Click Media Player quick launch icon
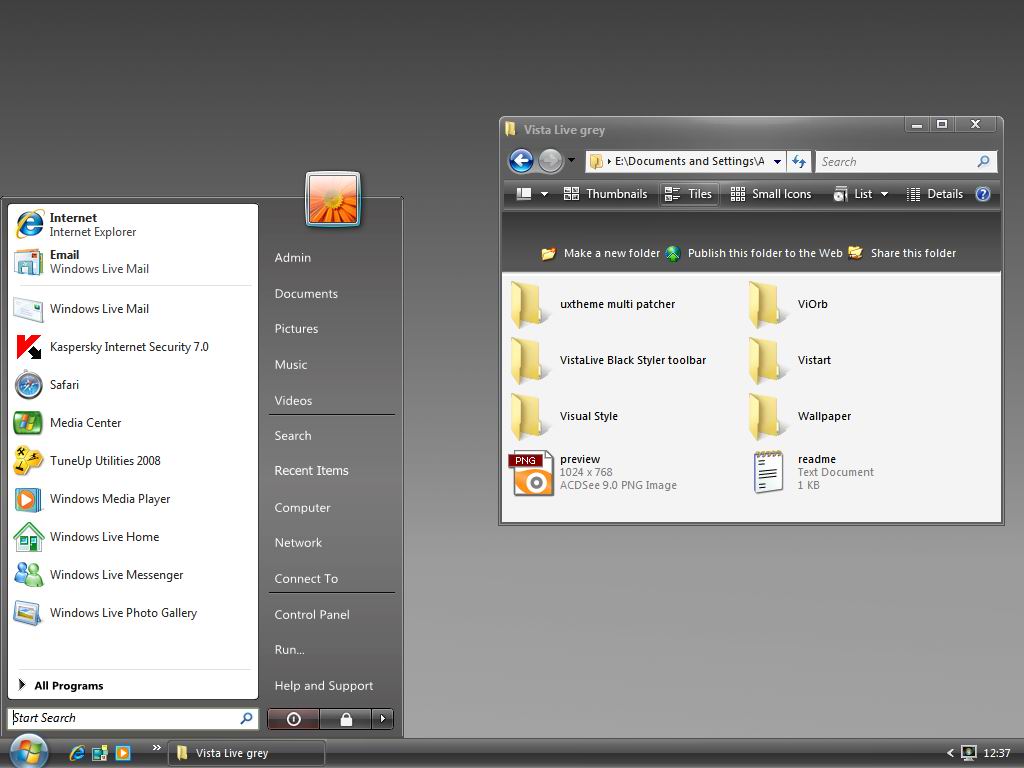The width and height of the screenshot is (1024, 768). point(123,753)
